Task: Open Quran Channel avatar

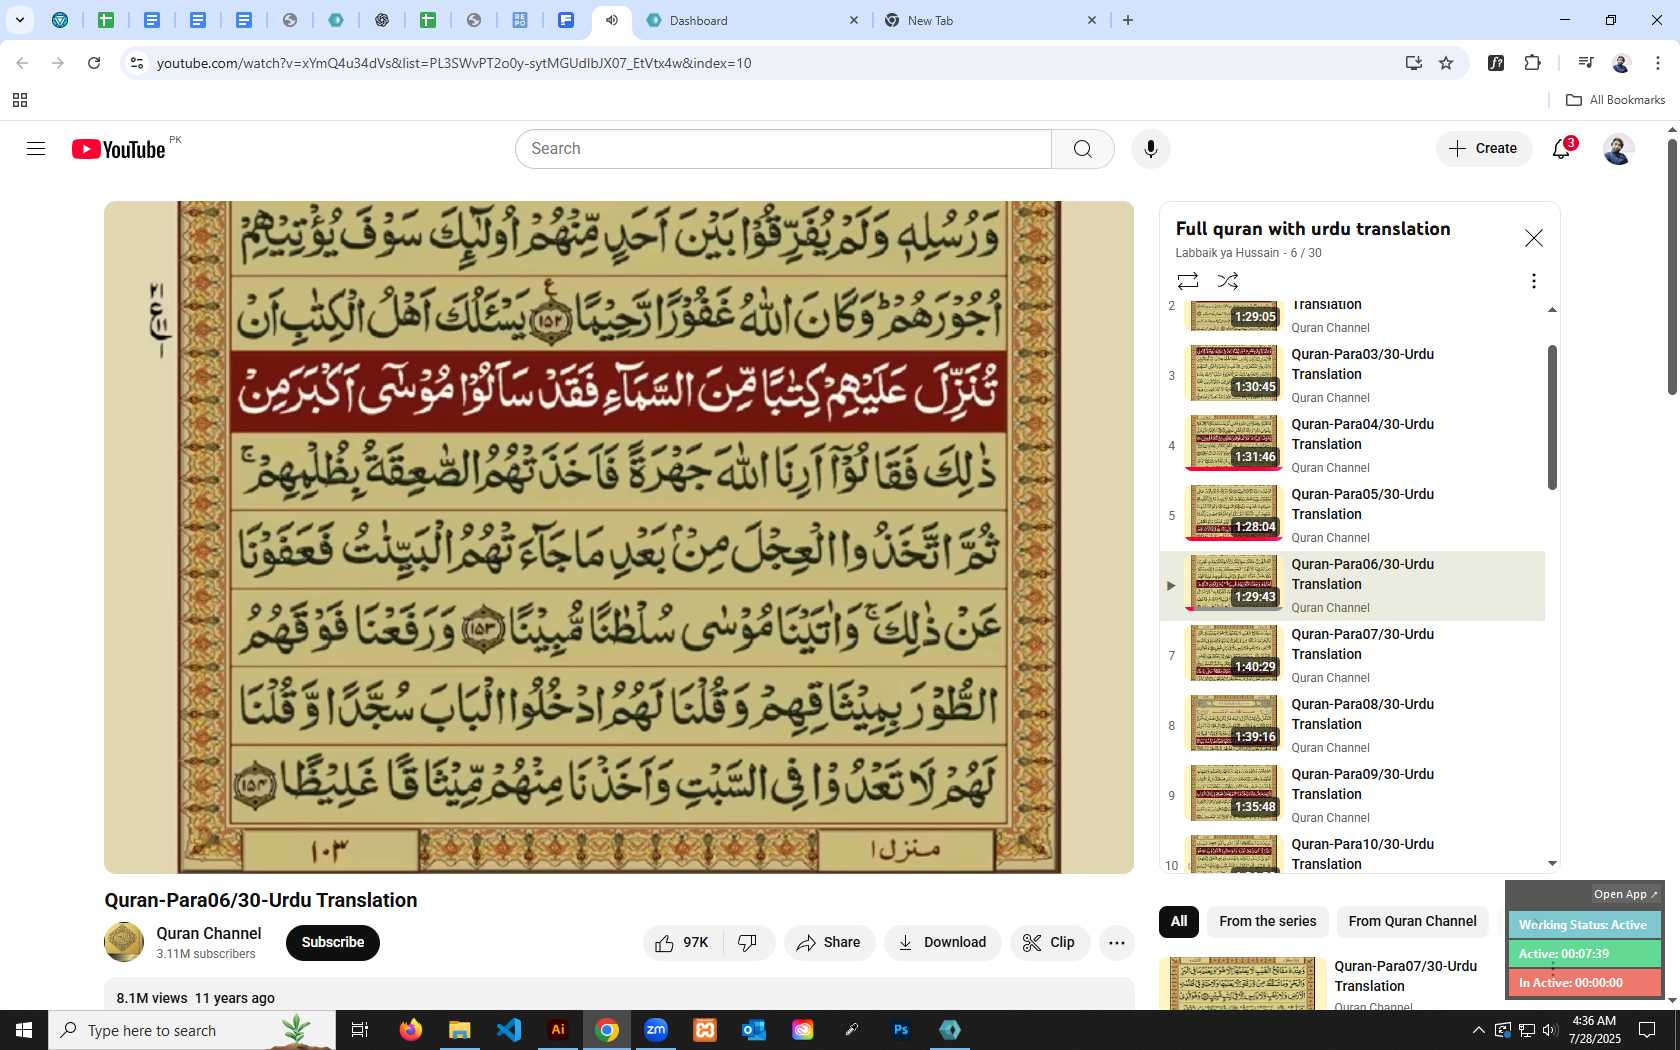Action: [124, 942]
